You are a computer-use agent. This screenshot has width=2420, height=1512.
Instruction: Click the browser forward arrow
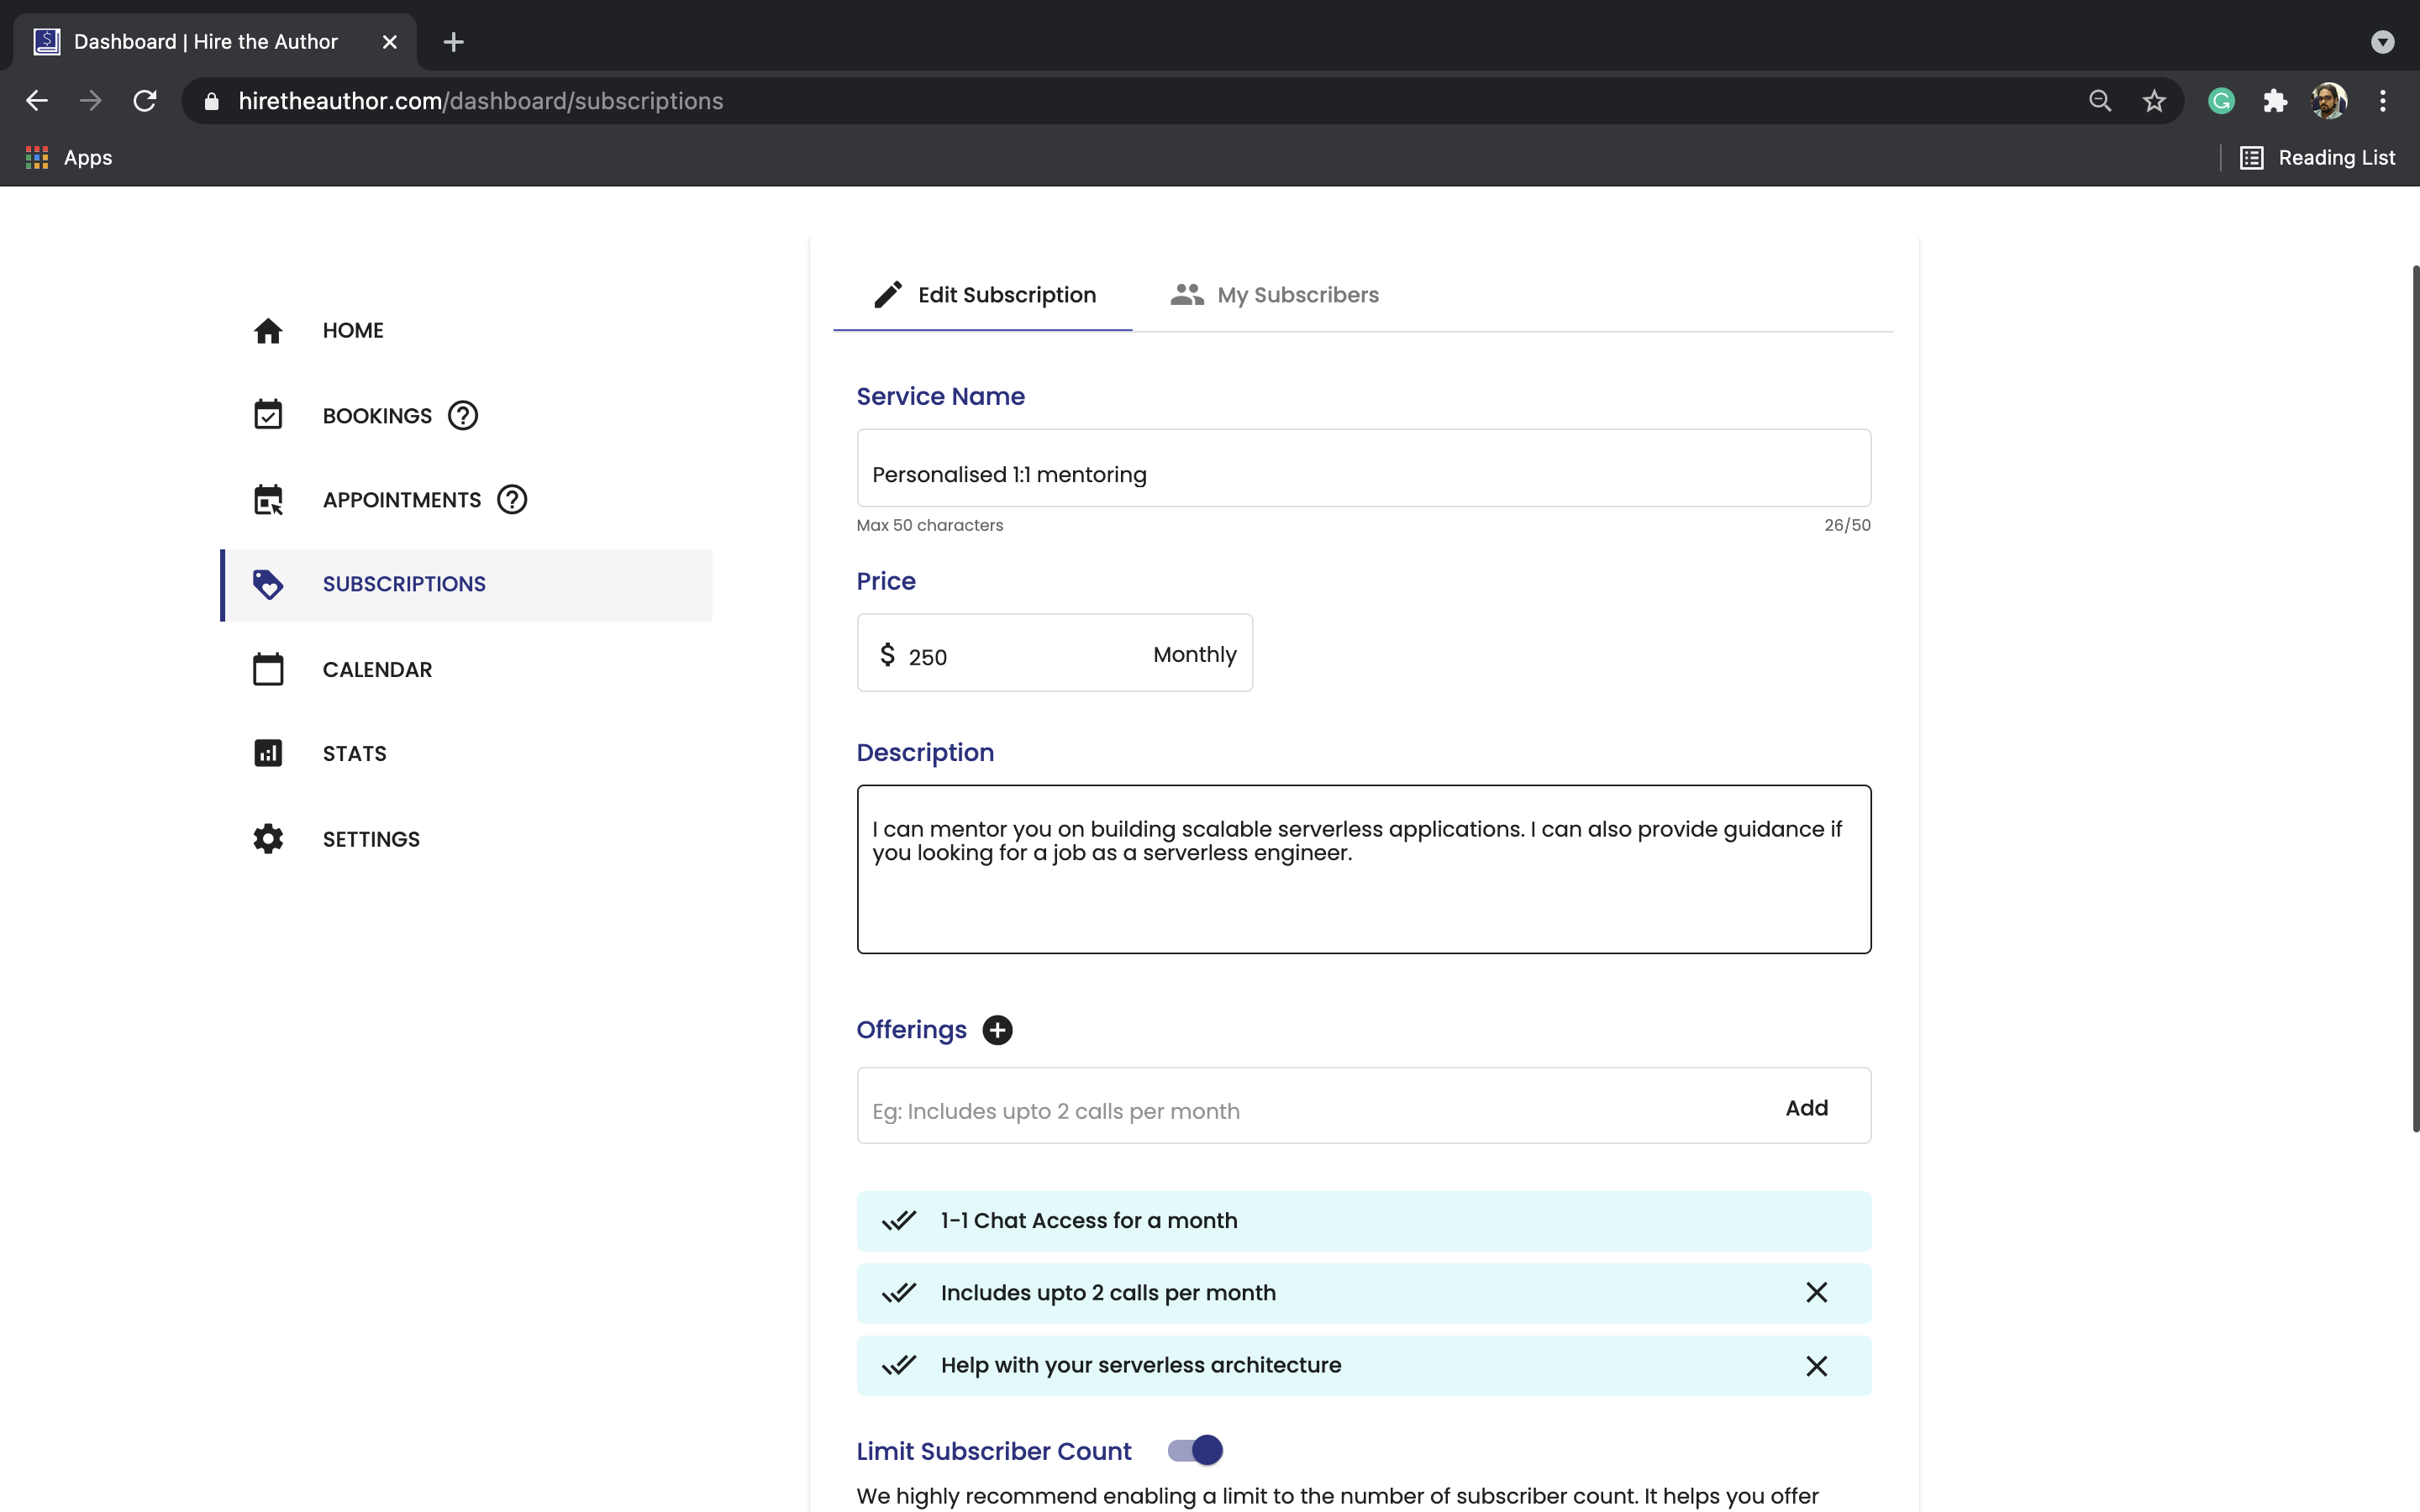pos(91,101)
